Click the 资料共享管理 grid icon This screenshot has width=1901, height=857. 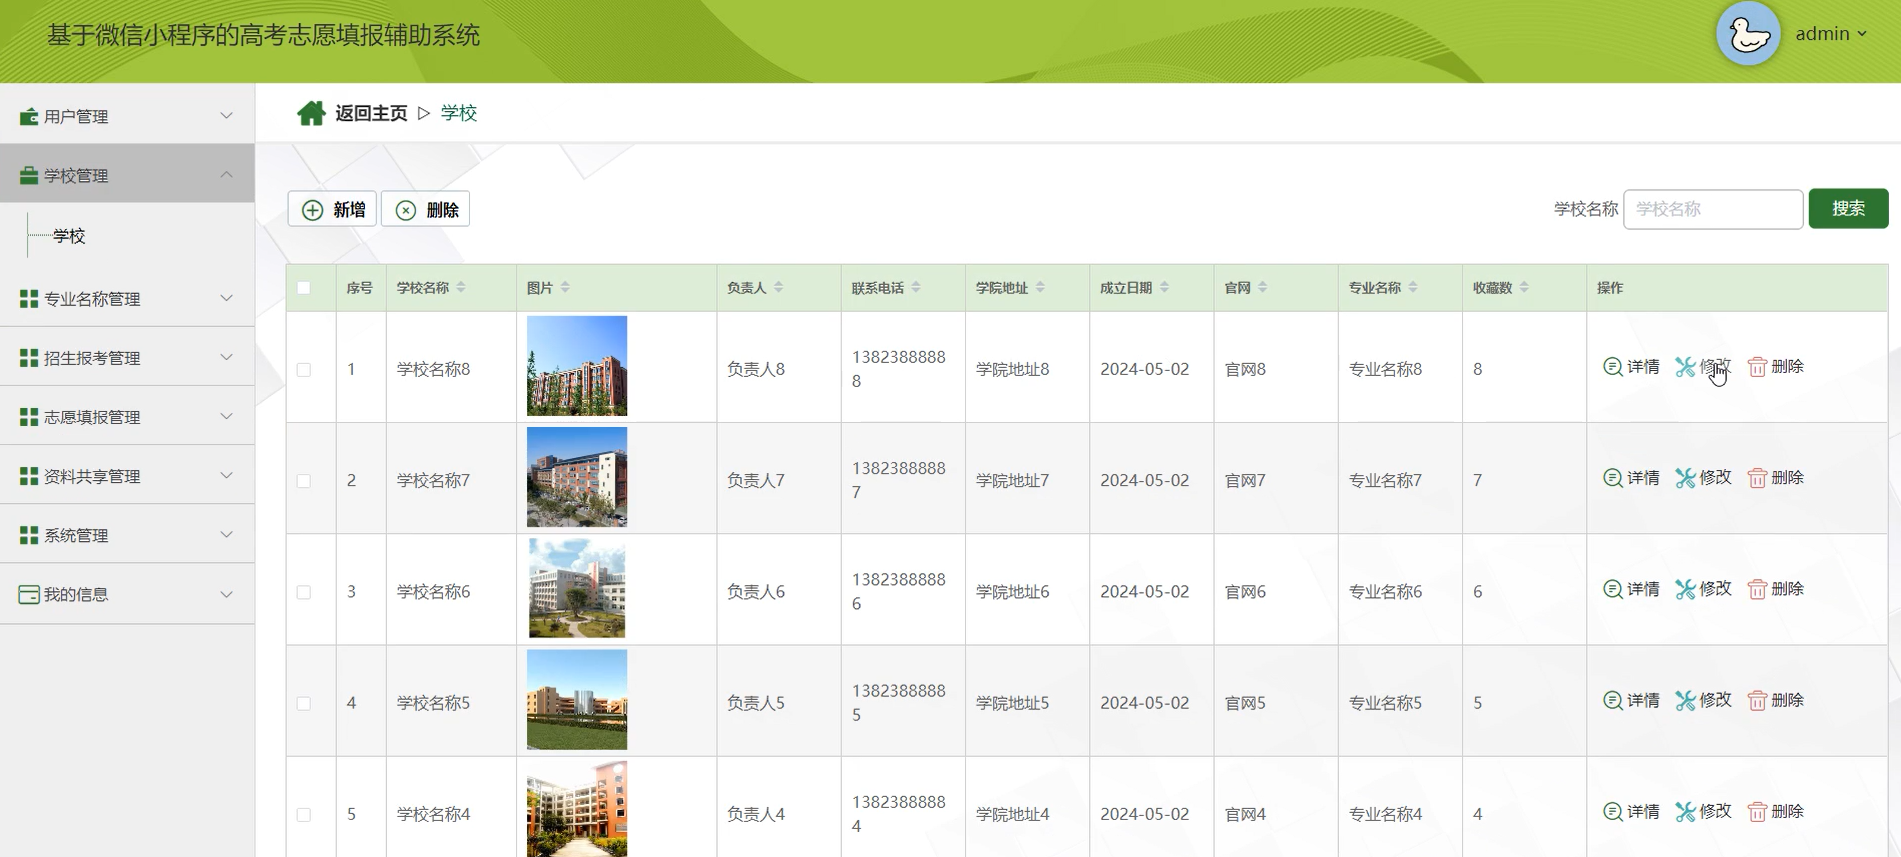[29, 476]
